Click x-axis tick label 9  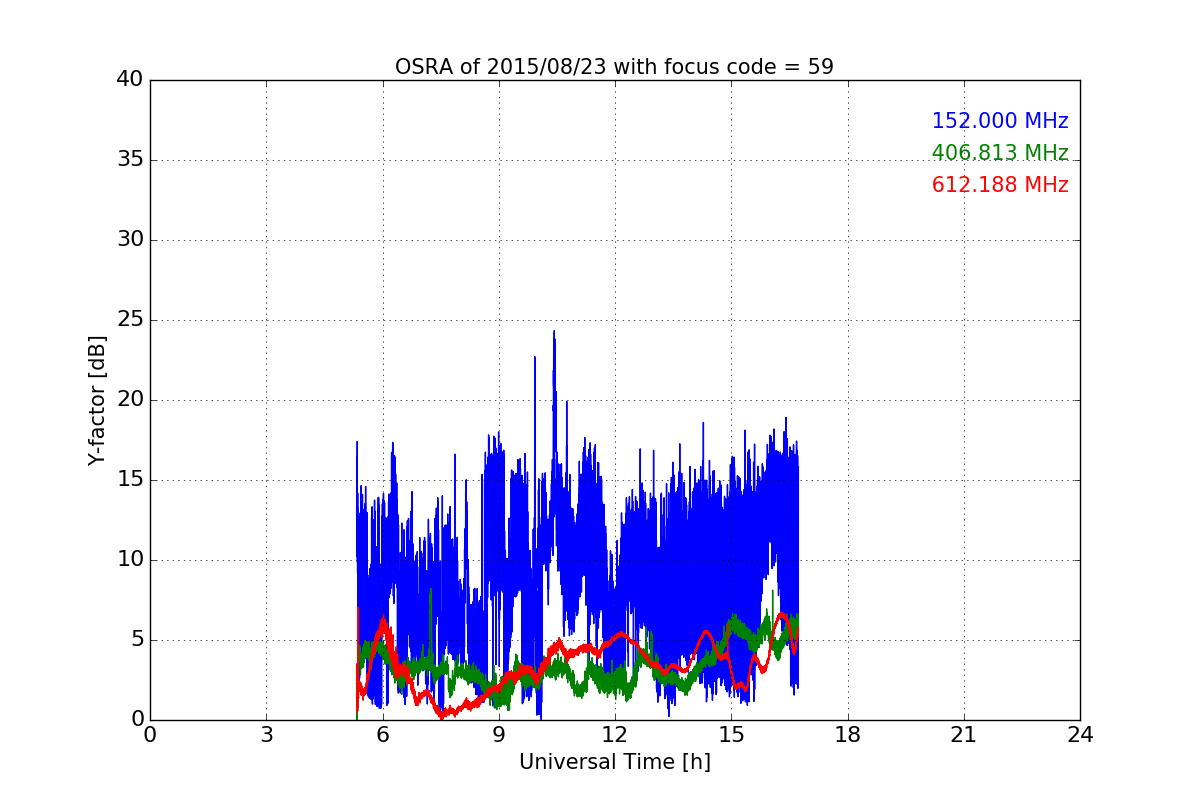click(498, 735)
